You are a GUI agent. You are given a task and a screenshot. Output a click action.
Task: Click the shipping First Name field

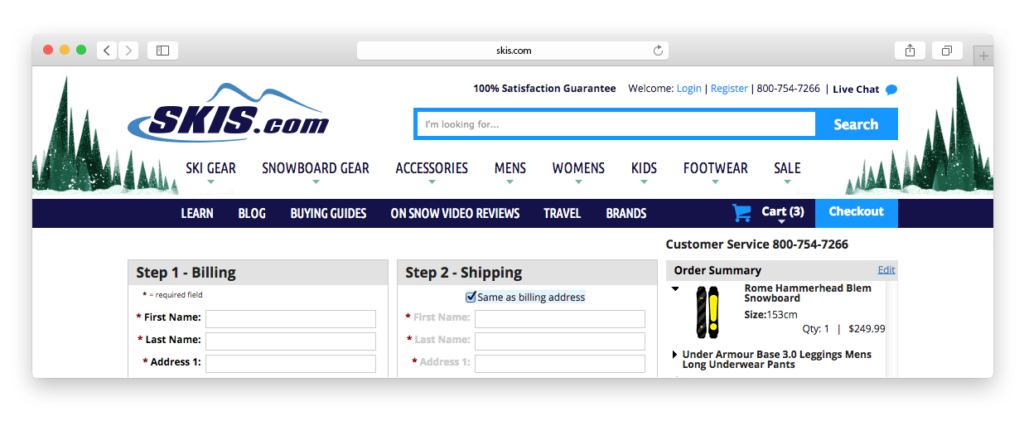[560, 319]
